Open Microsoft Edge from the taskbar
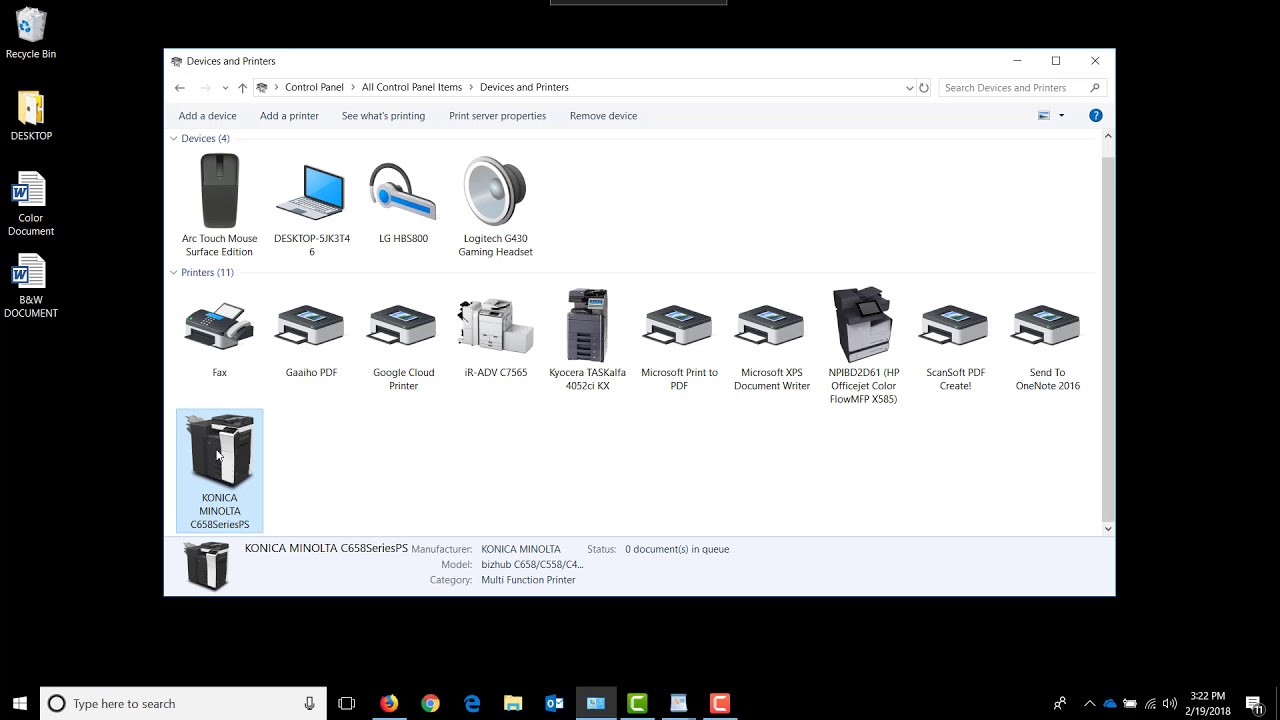 (x=472, y=704)
